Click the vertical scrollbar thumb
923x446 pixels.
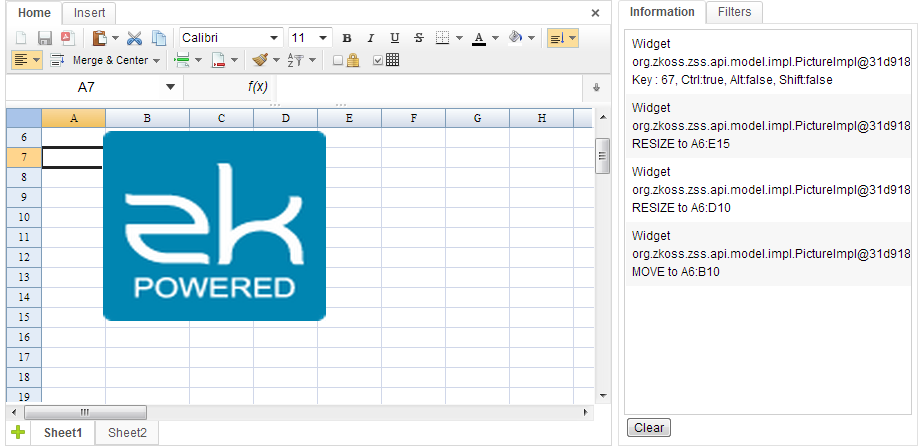[602, 156]
